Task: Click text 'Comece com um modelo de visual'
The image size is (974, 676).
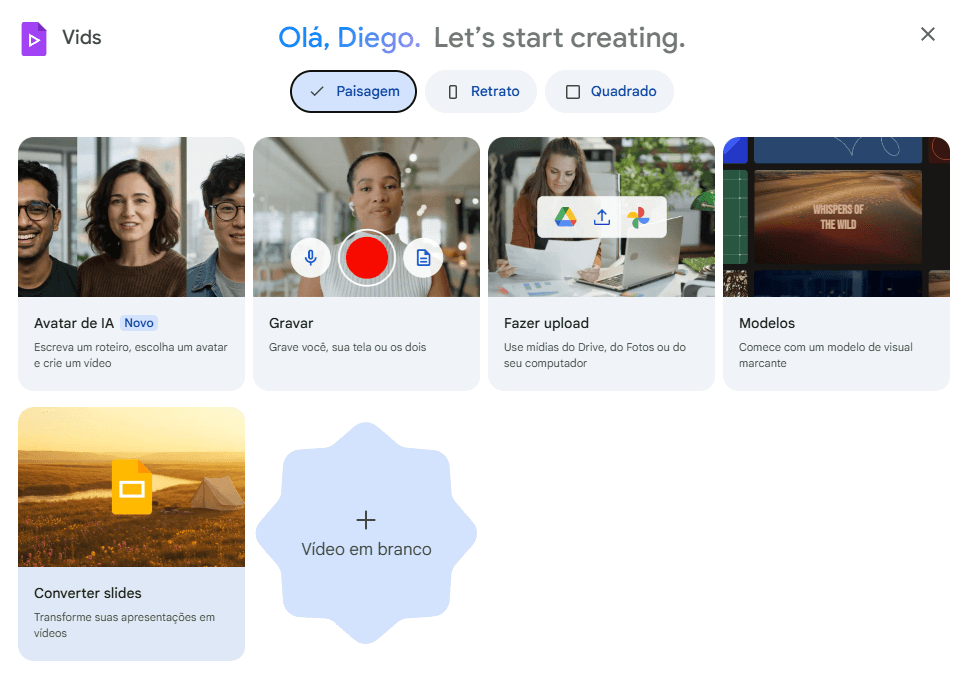Action: click(826, 347)
